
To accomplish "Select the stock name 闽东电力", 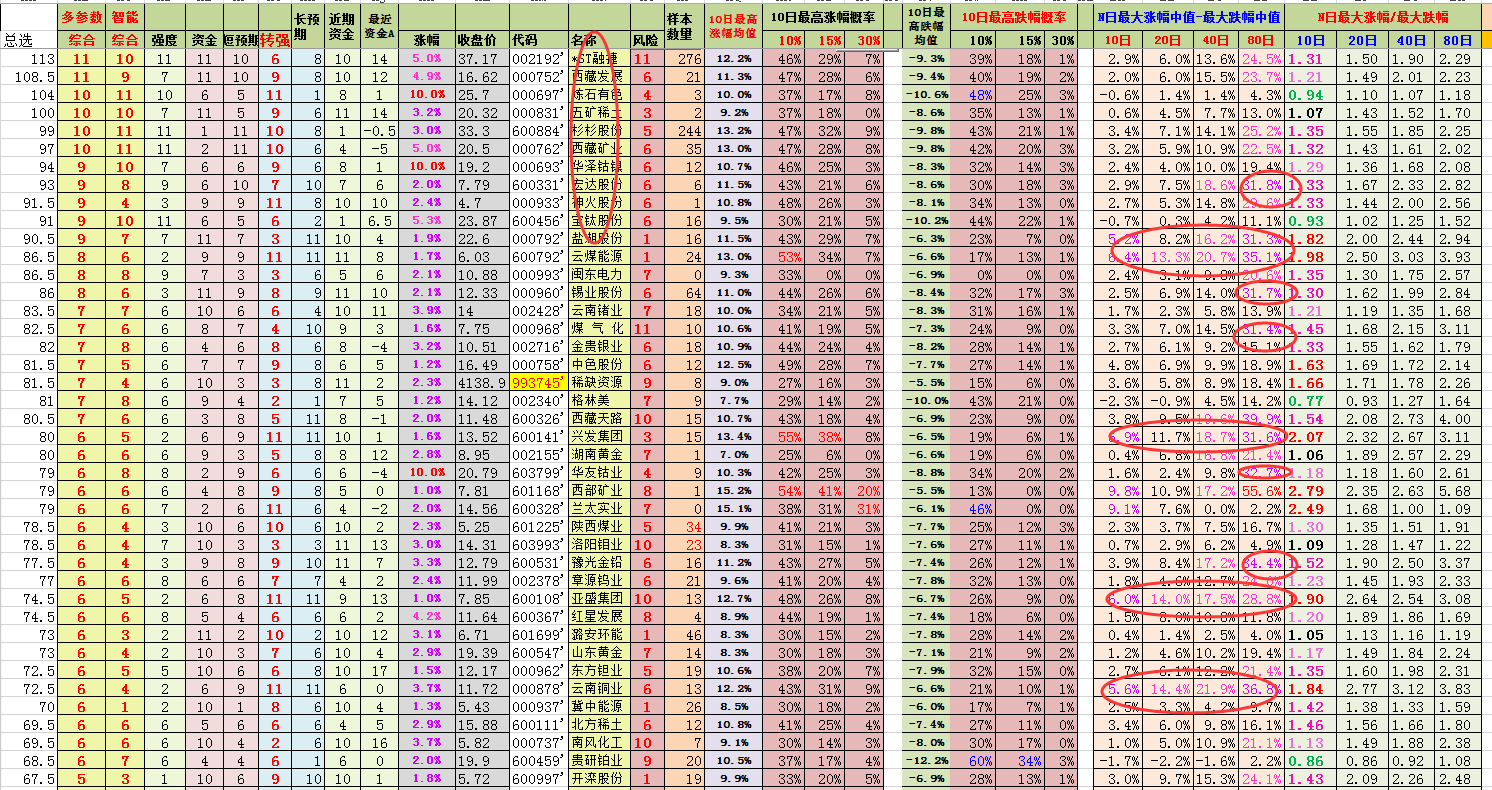I will tap(598, 275).
